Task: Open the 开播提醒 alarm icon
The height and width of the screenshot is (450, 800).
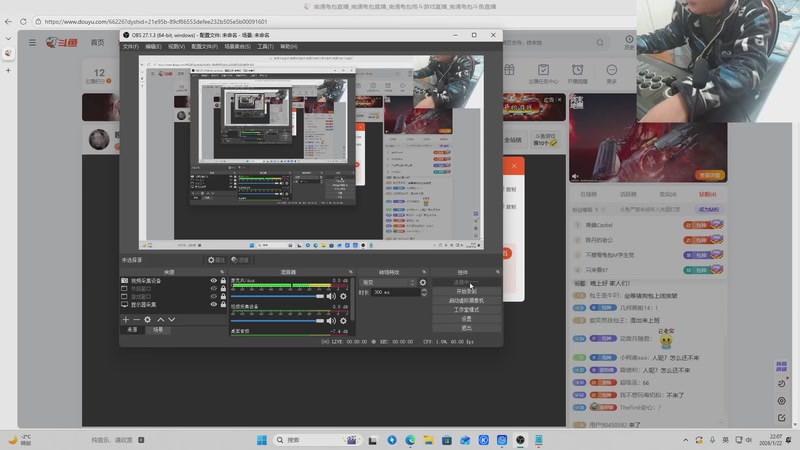Action: click(x=578, y=73)
